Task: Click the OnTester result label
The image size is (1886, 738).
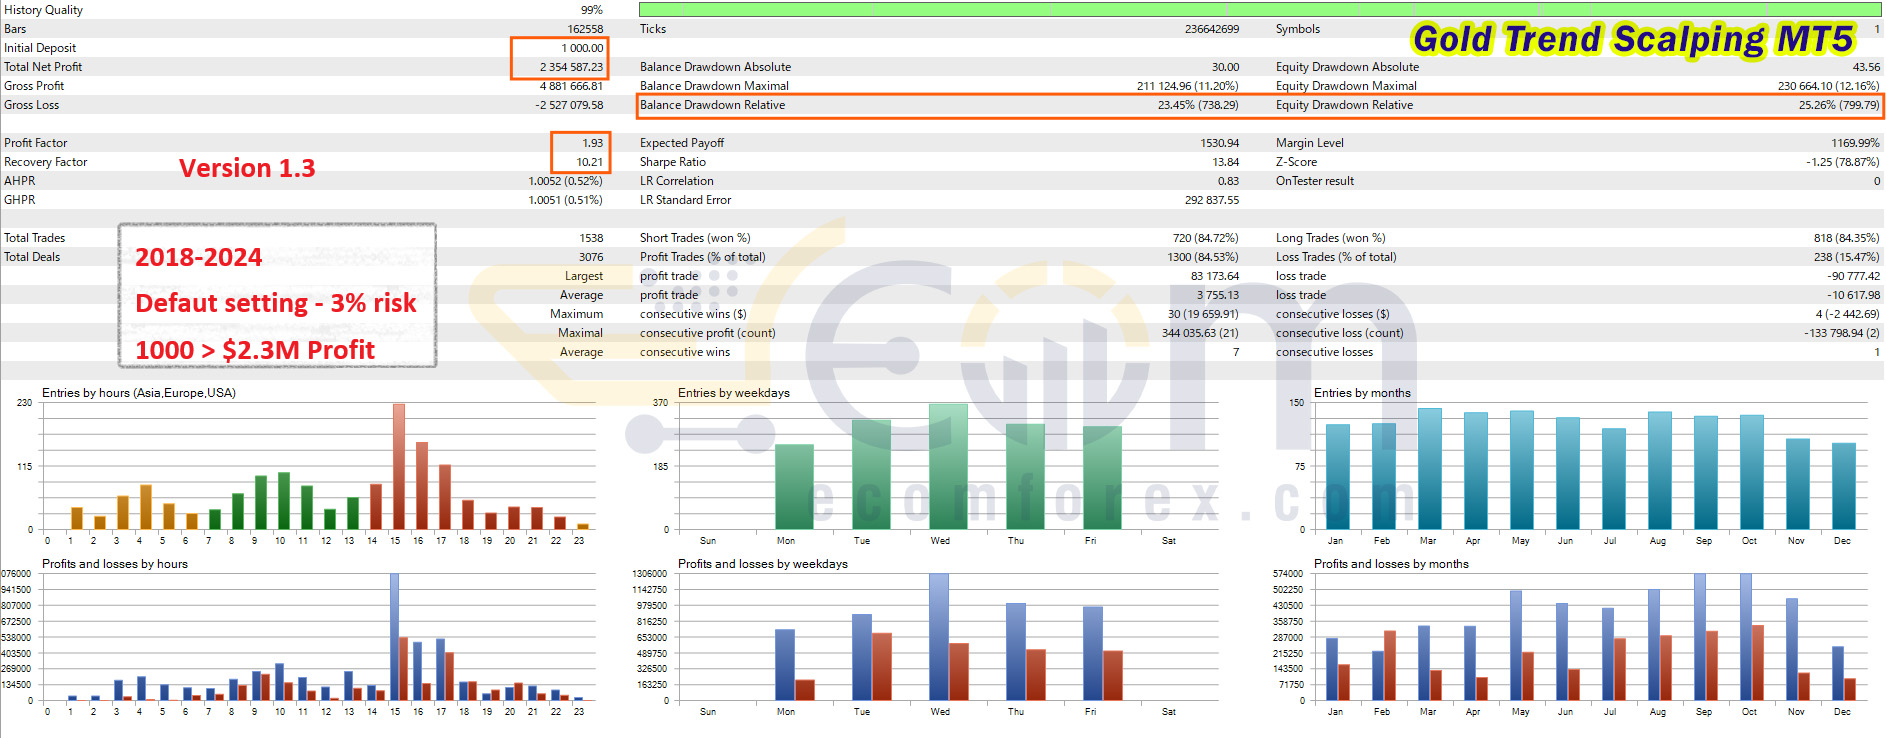Action: [1314, 181]
